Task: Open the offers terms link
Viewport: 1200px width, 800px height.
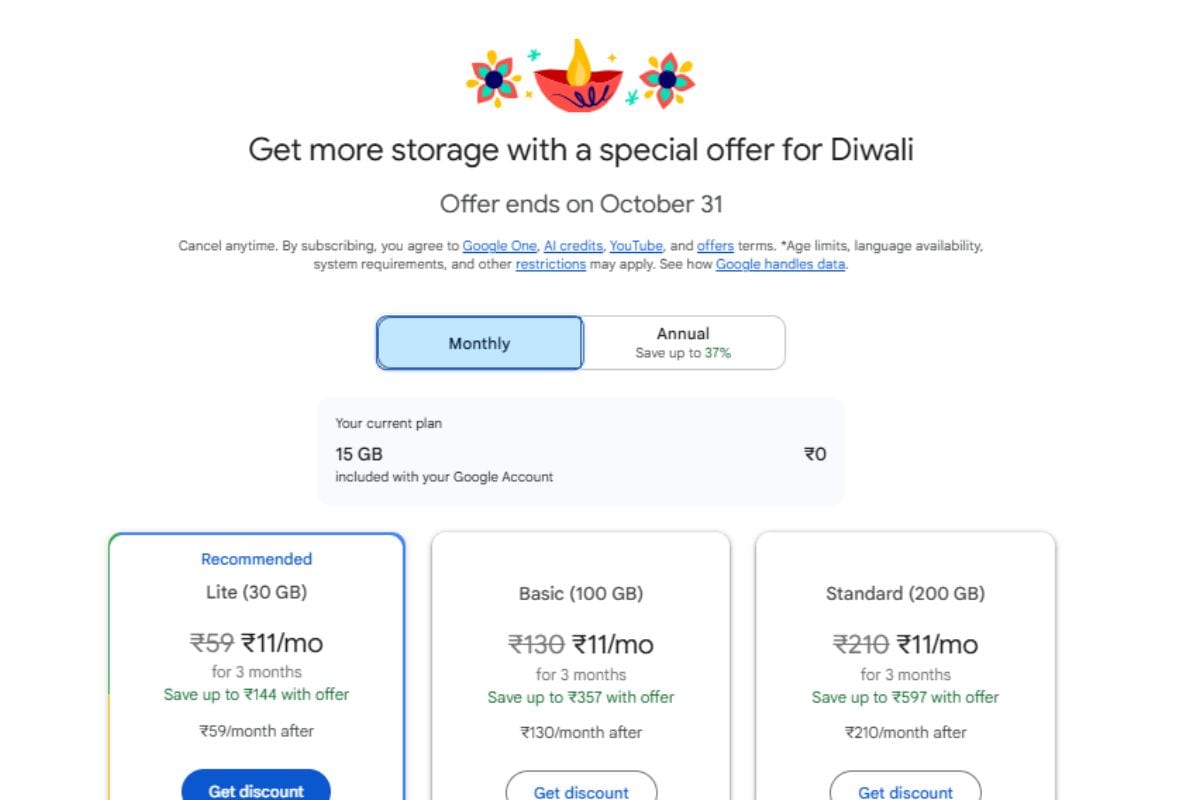Action: tap(715, 246)
